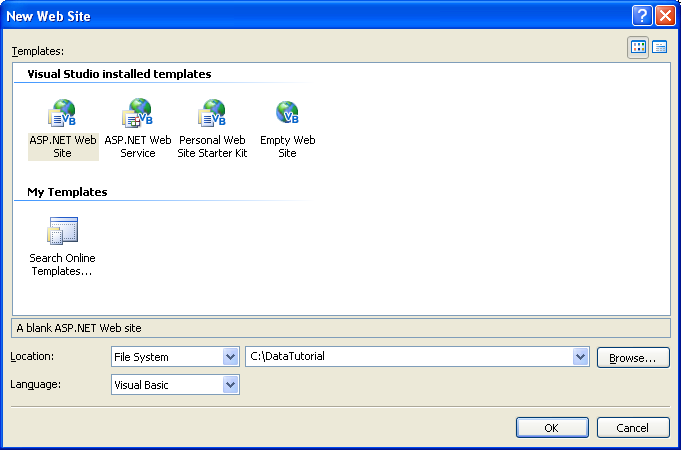
Task: Click the title bar Help question mark button
Action: (642, 15)
